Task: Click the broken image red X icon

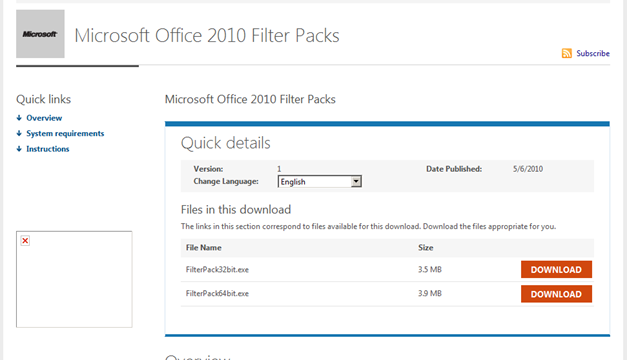Action: [x=25, y=240]
